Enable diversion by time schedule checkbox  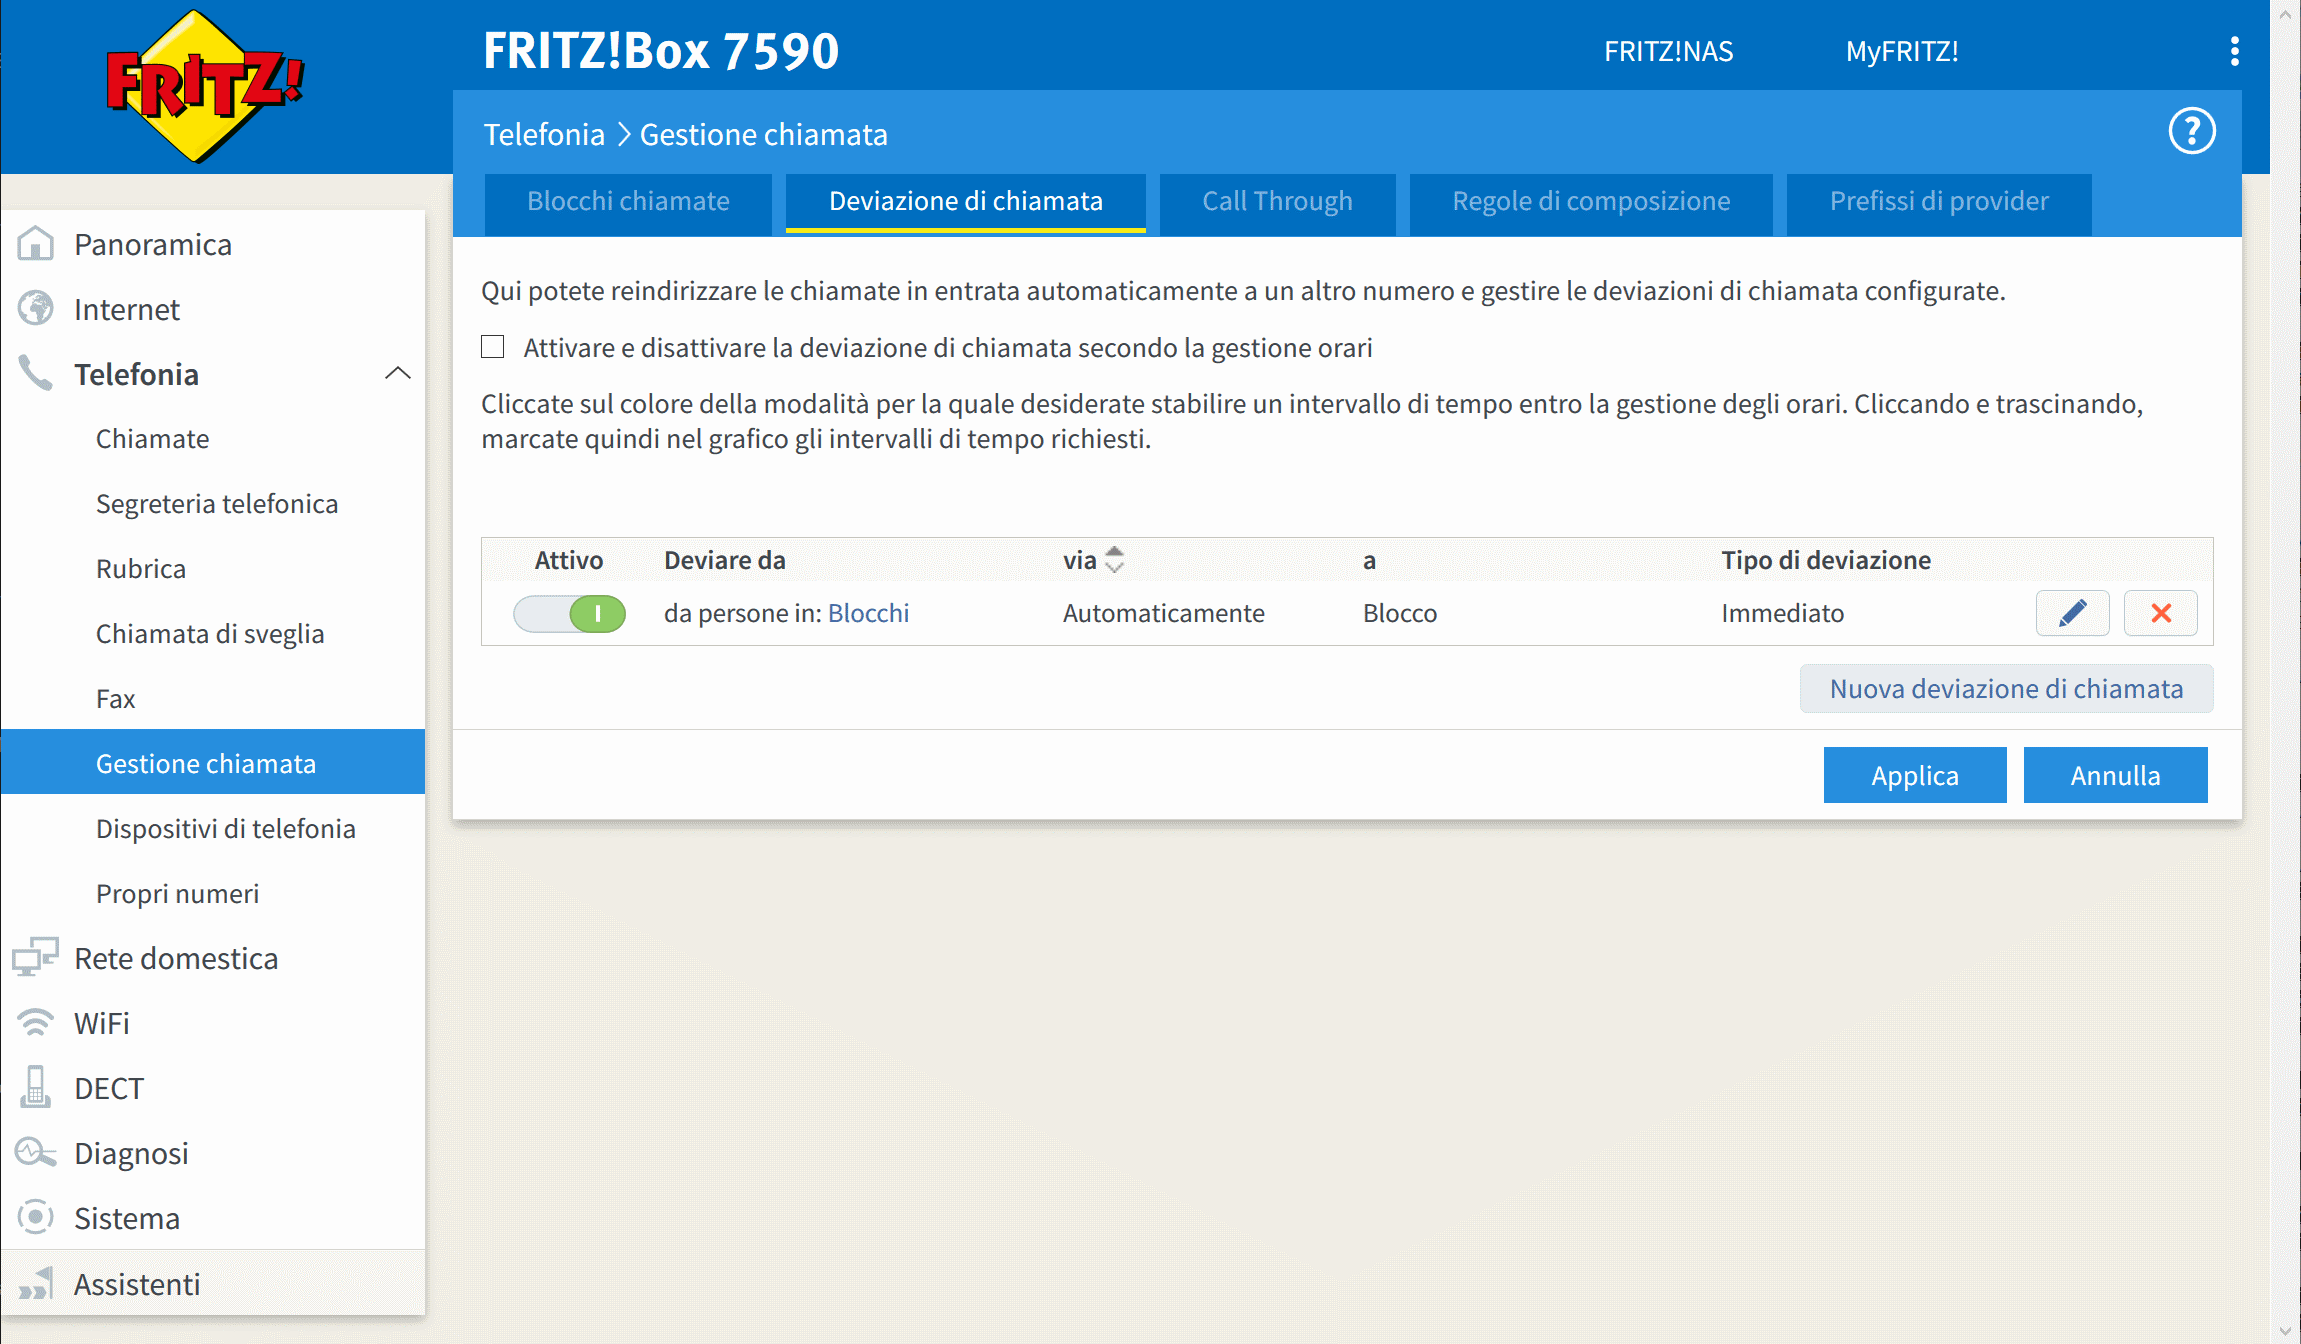click(492, 347)
